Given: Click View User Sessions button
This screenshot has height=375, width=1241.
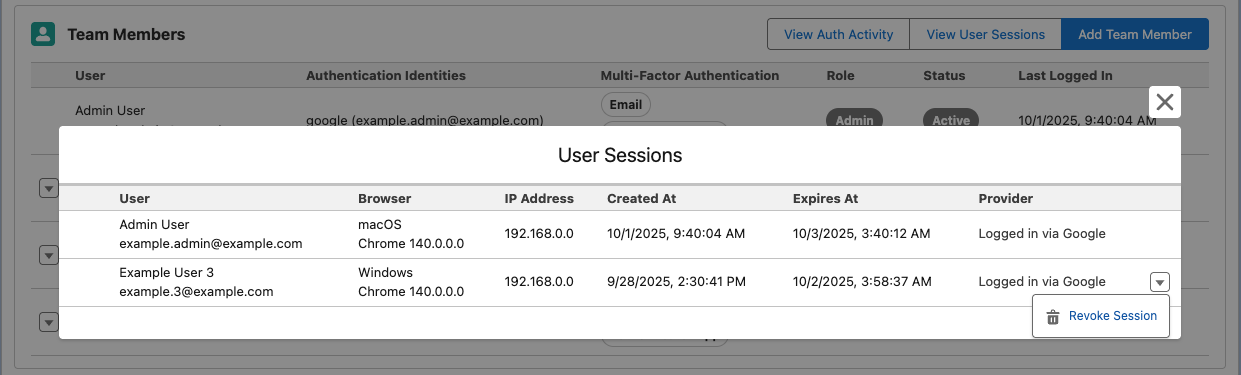Looking at the screenshot, I should pyautogui.click(x=985, y=34).
